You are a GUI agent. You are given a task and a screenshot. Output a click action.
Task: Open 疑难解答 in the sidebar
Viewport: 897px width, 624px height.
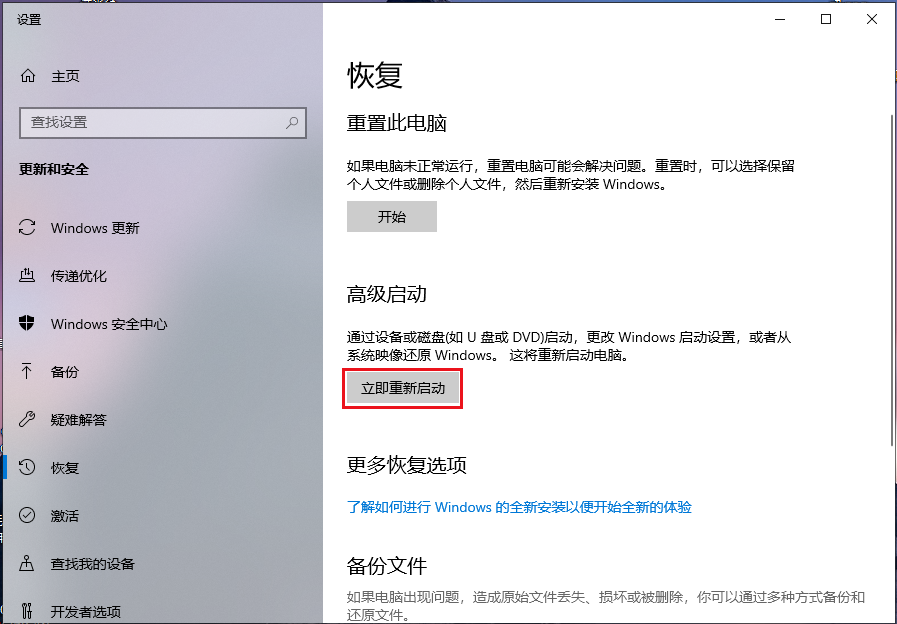(78, 420)
